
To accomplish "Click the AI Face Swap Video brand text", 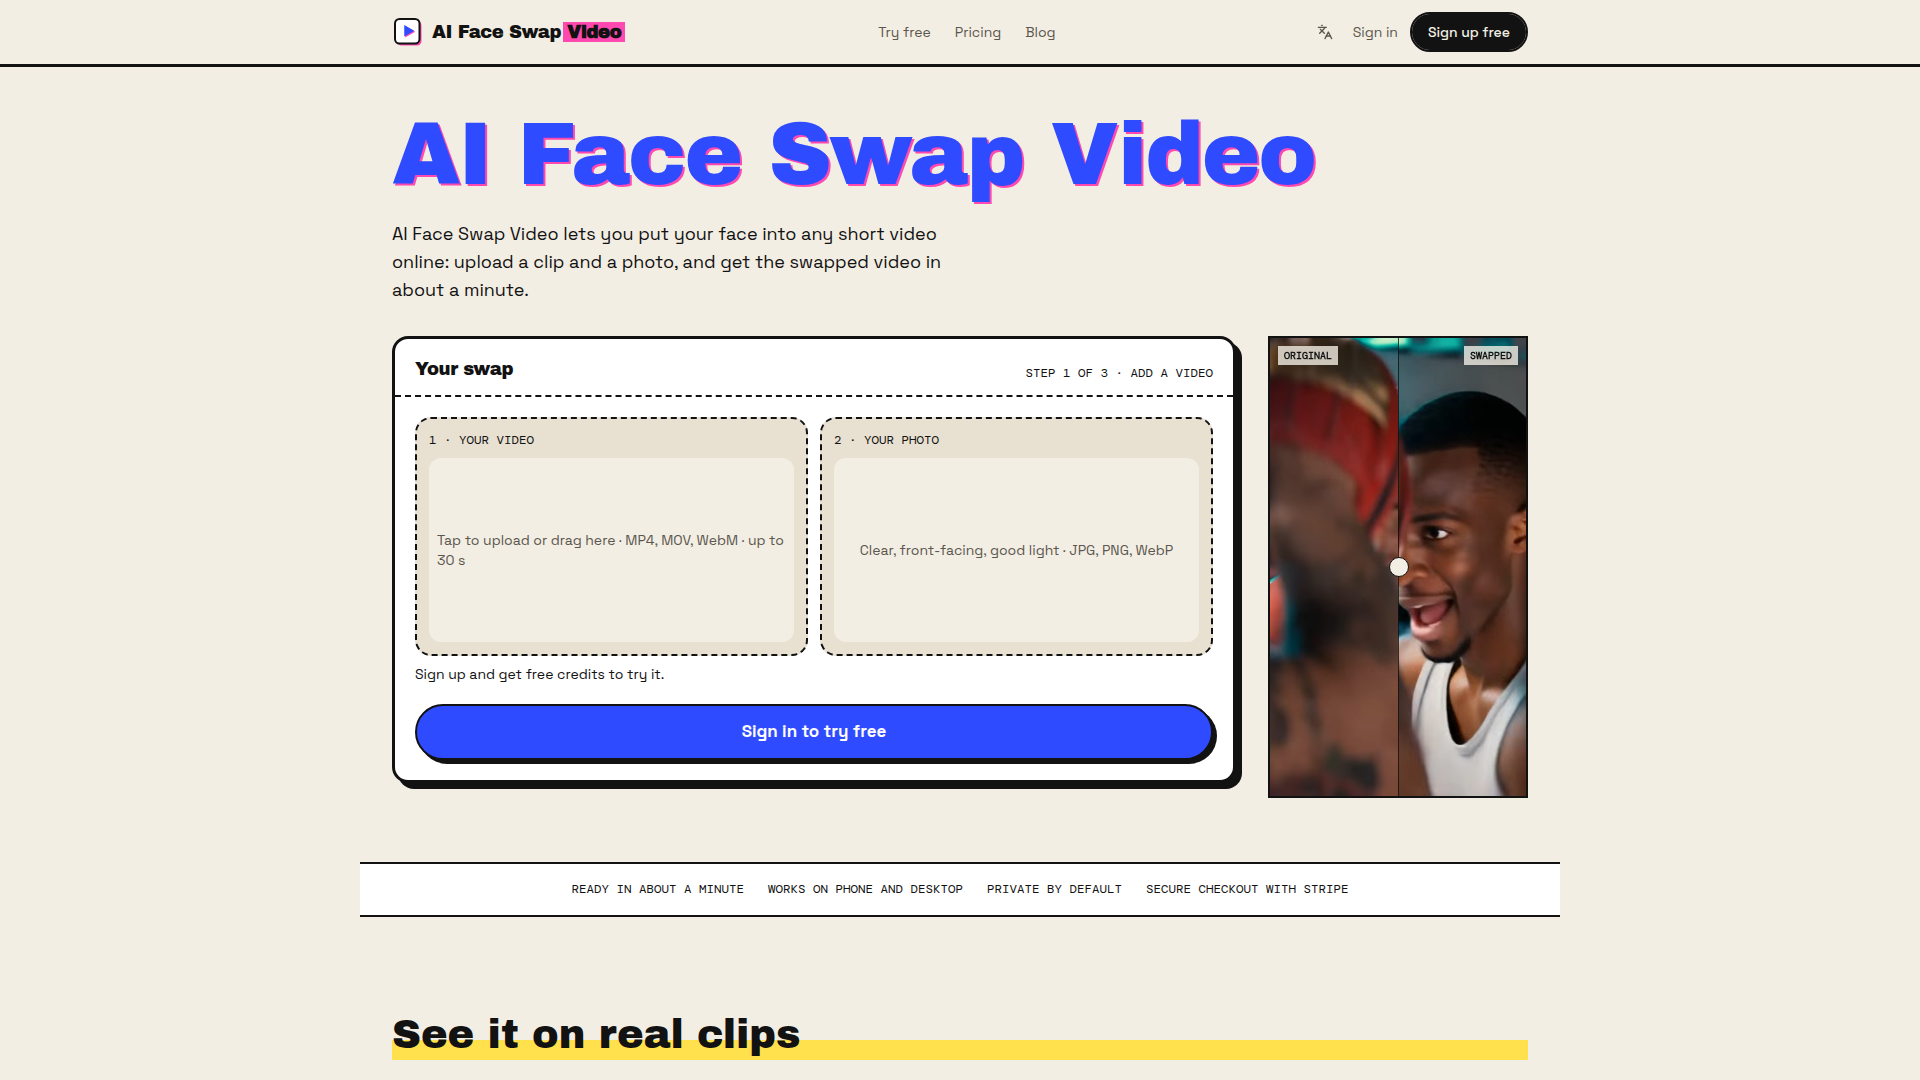I will 528,32.
